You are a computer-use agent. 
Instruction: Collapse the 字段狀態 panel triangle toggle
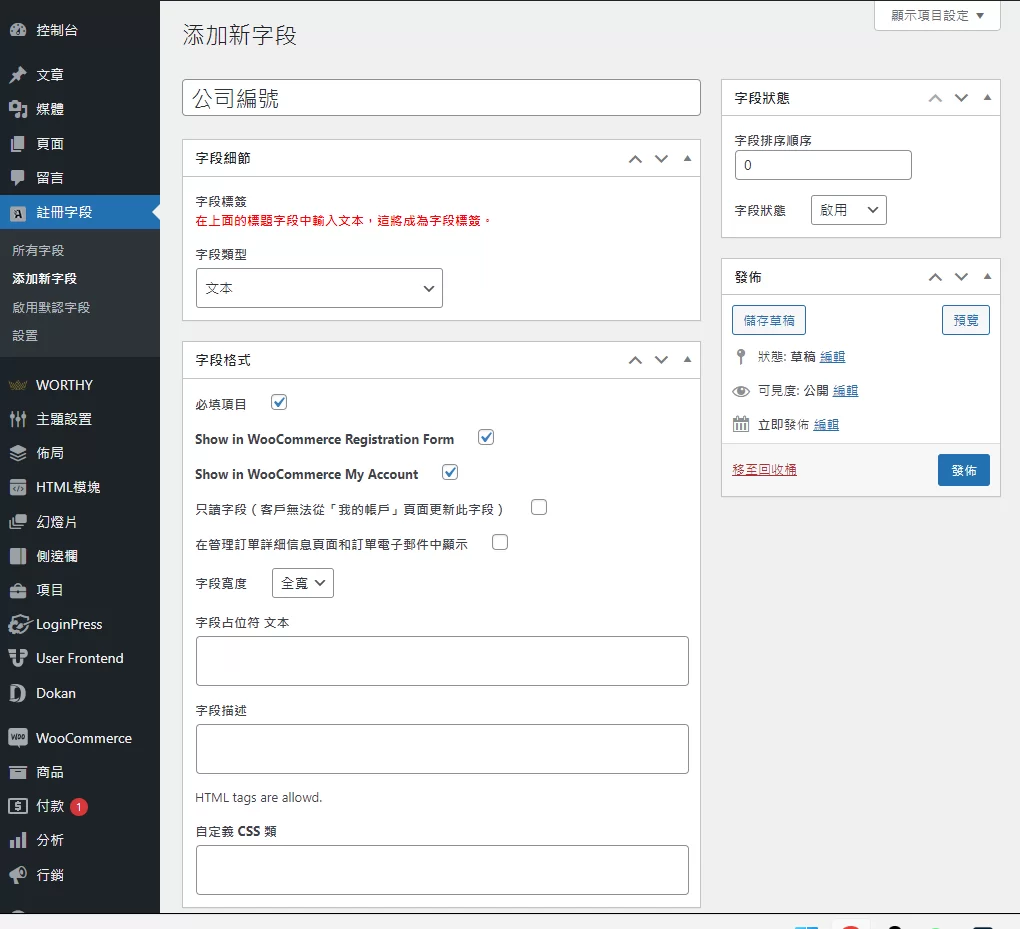point(987,98)
